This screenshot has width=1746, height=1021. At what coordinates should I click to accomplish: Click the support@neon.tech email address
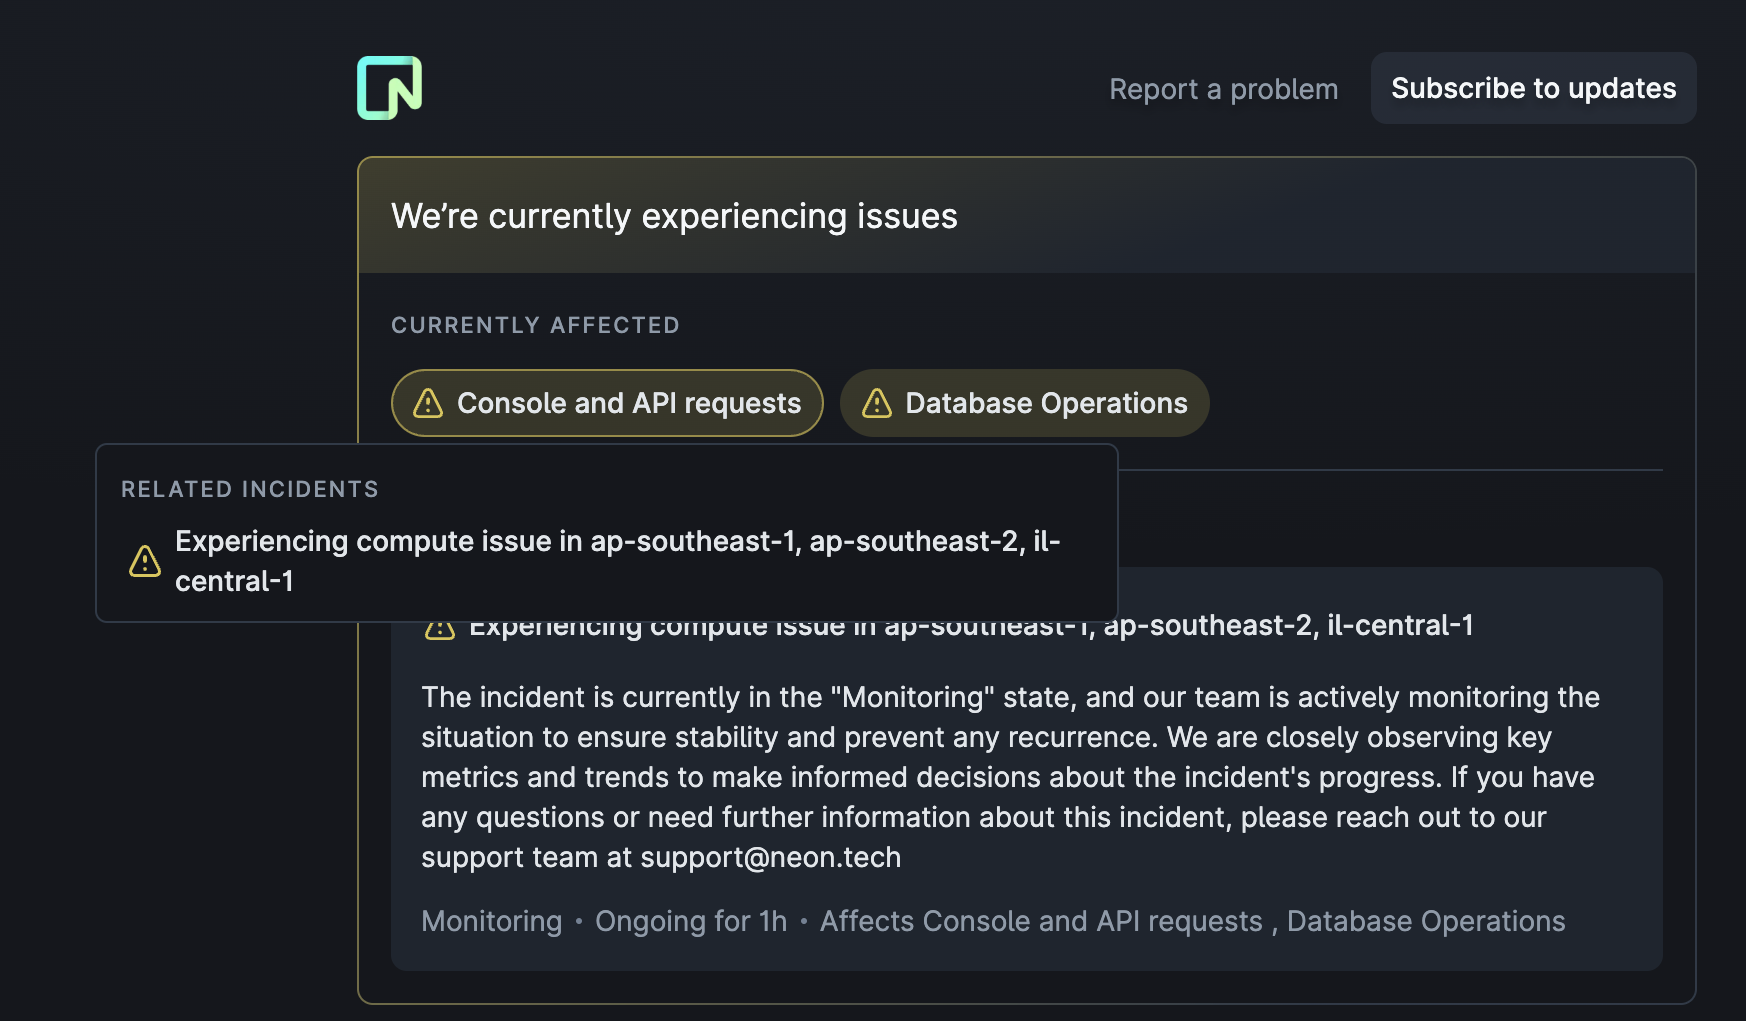pos(770,857)
